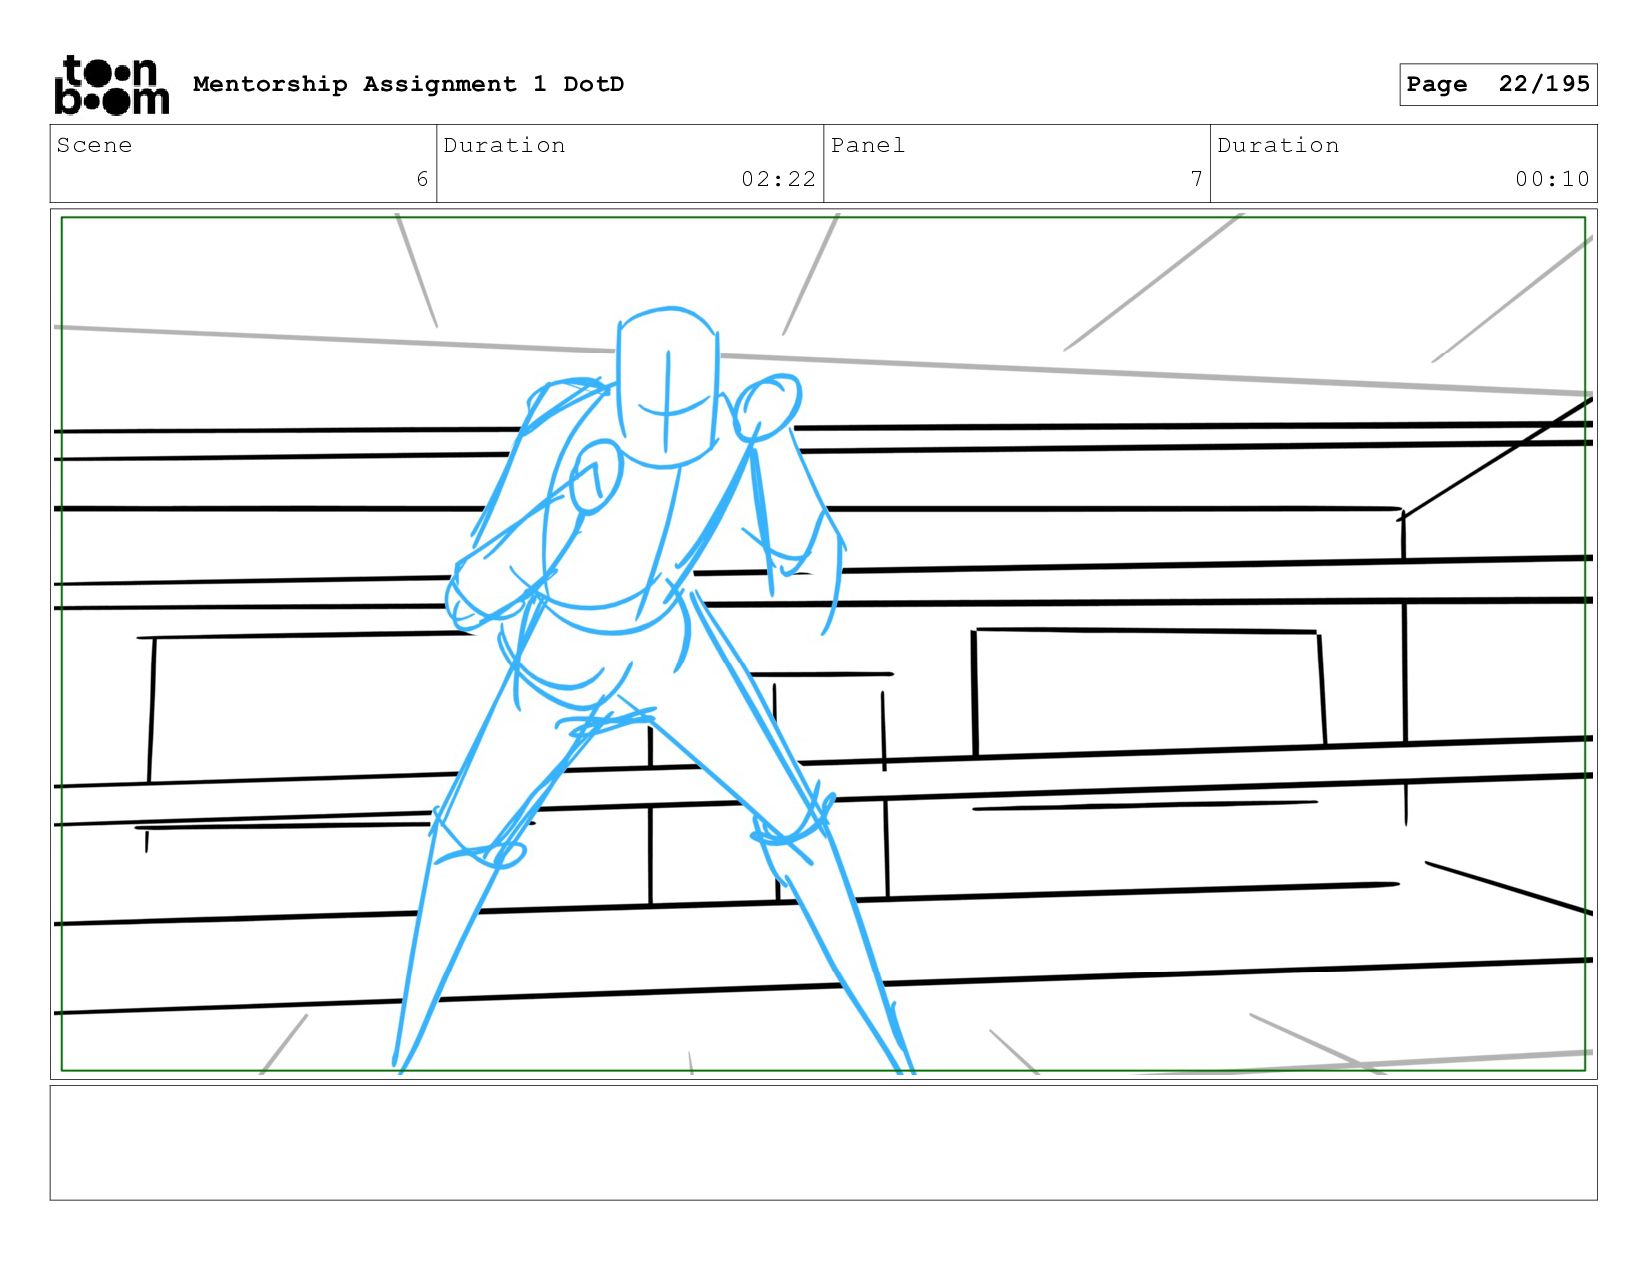Click the diagonal black line in upper right corner
The height and width of the screenshot is (1275, 1650).
[1495, 459]
